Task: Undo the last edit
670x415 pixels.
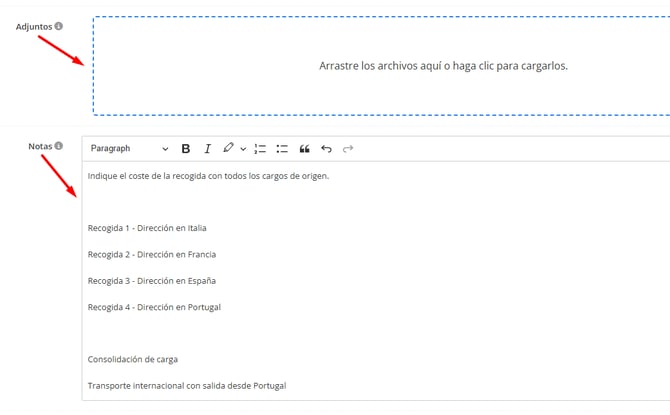Action: pyautogui.click(x=326, y=149)
